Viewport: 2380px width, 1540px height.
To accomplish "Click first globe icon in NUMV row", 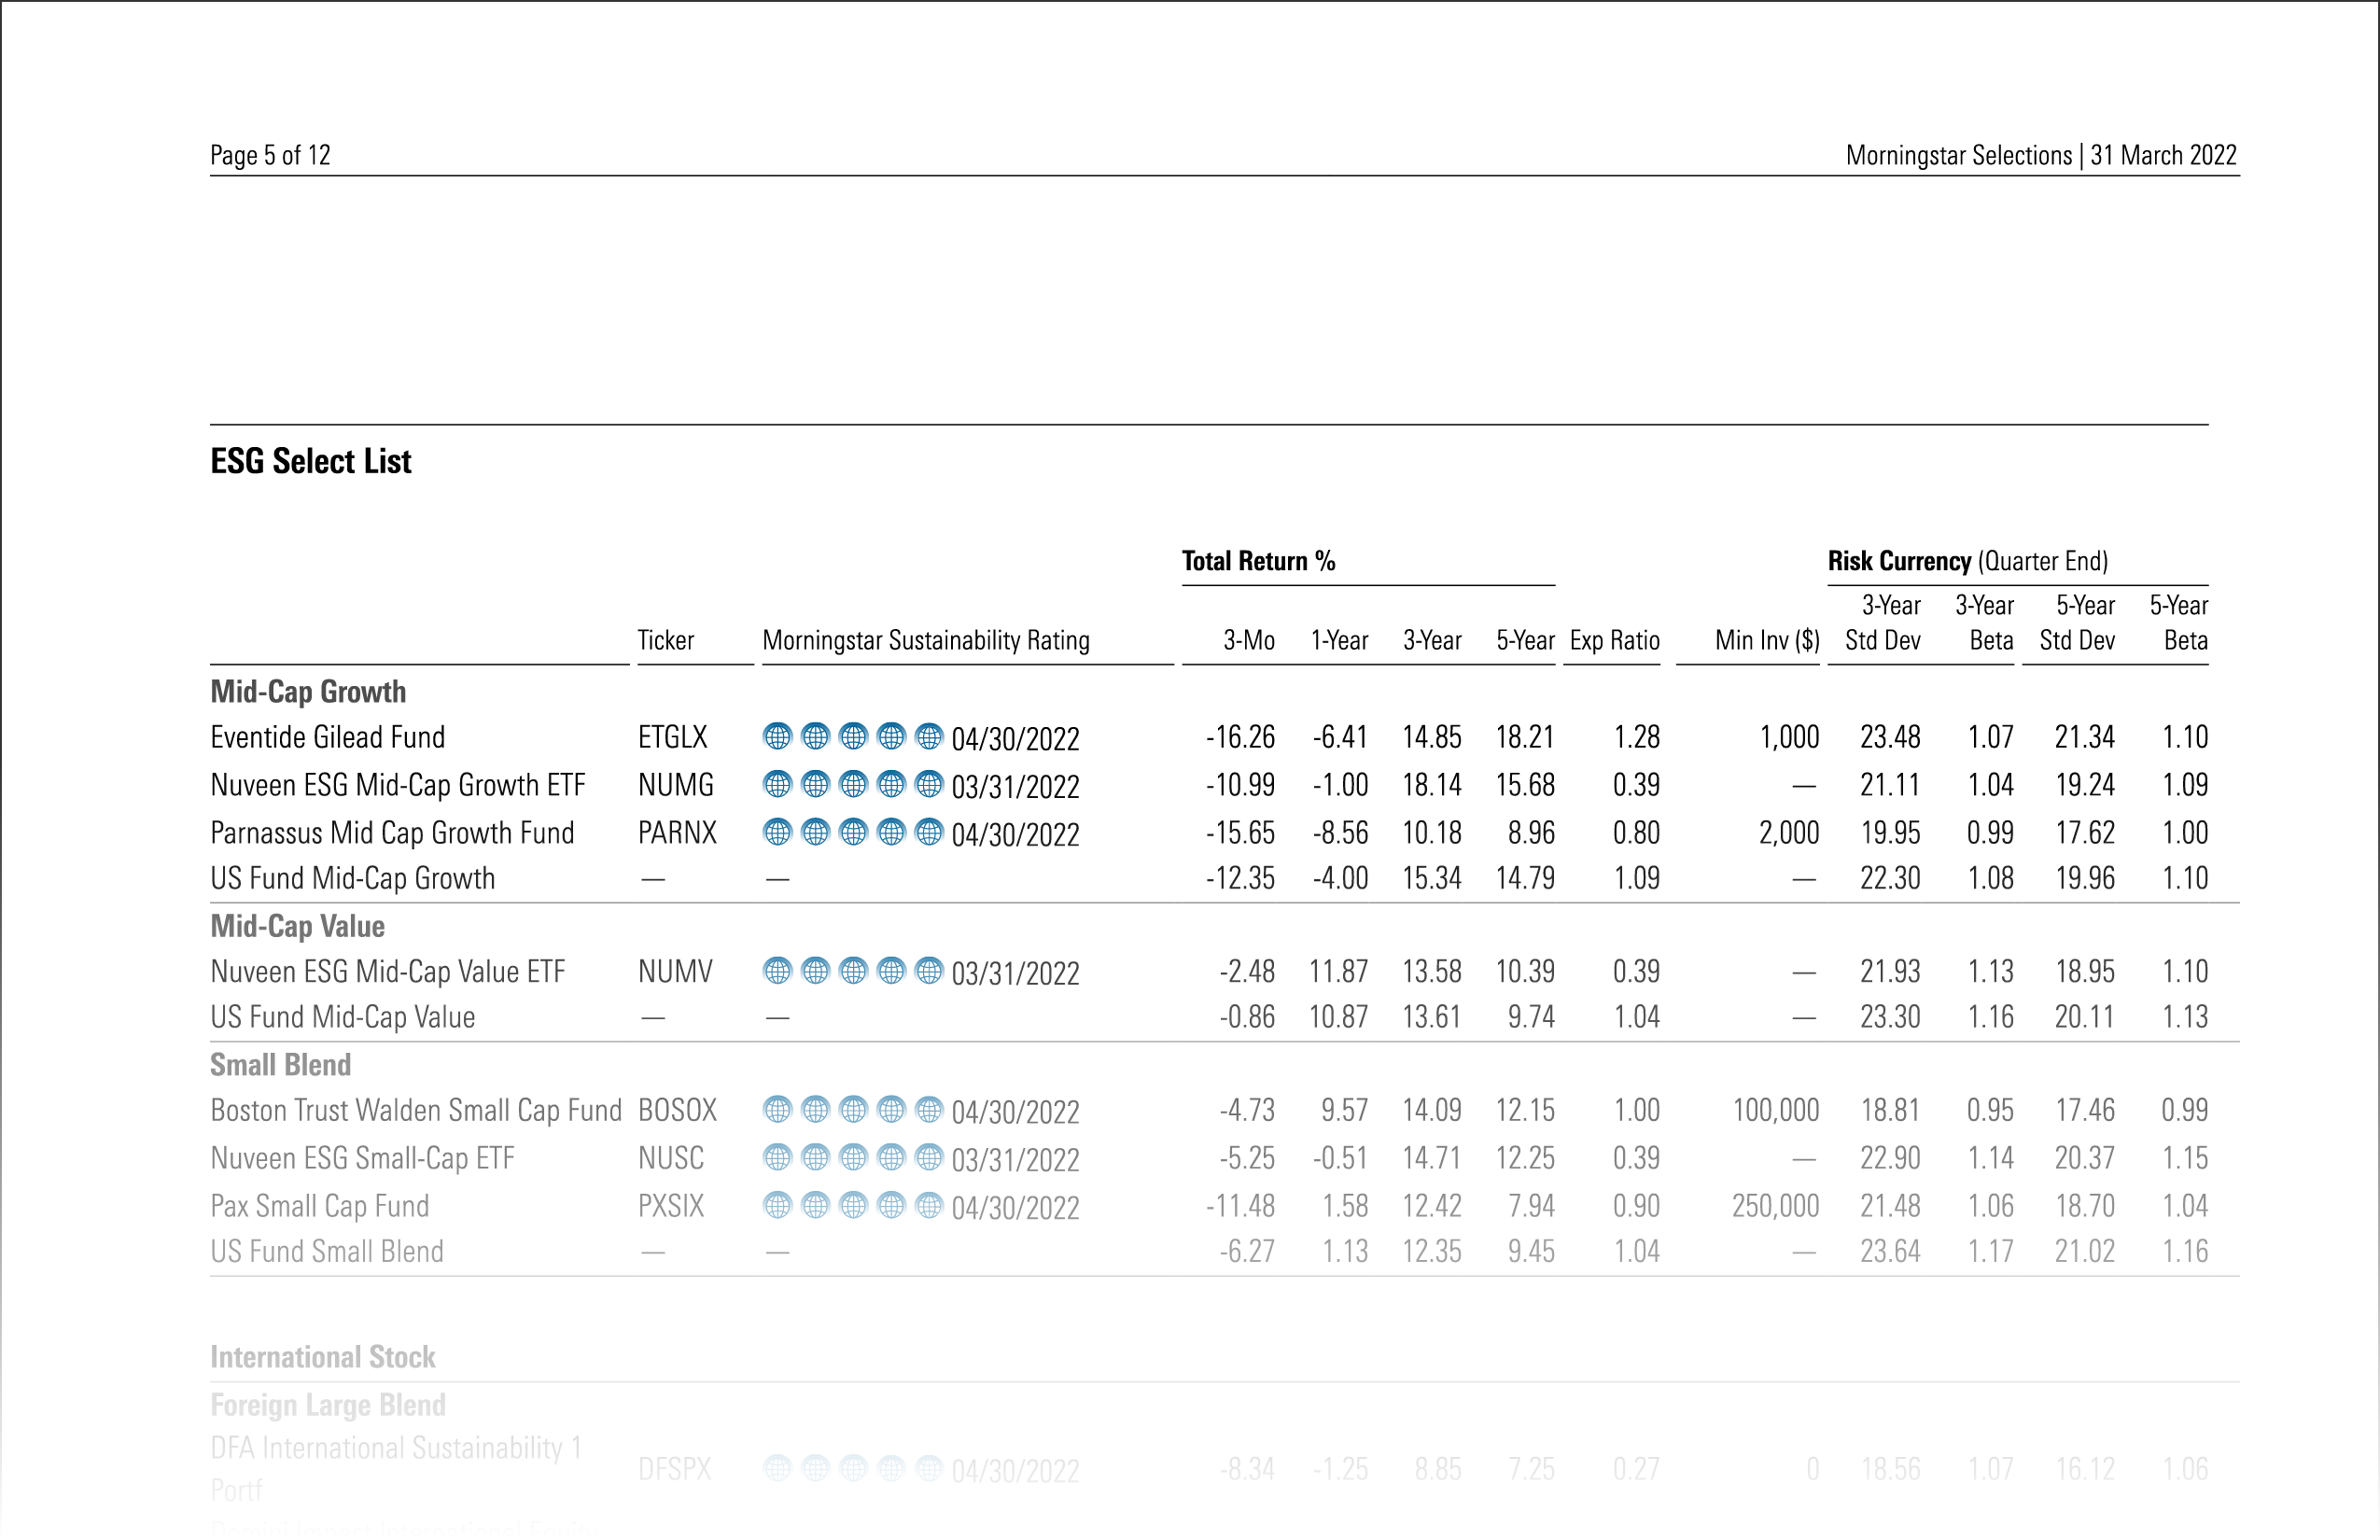I will pyautogui.click(x=777, y=971).
